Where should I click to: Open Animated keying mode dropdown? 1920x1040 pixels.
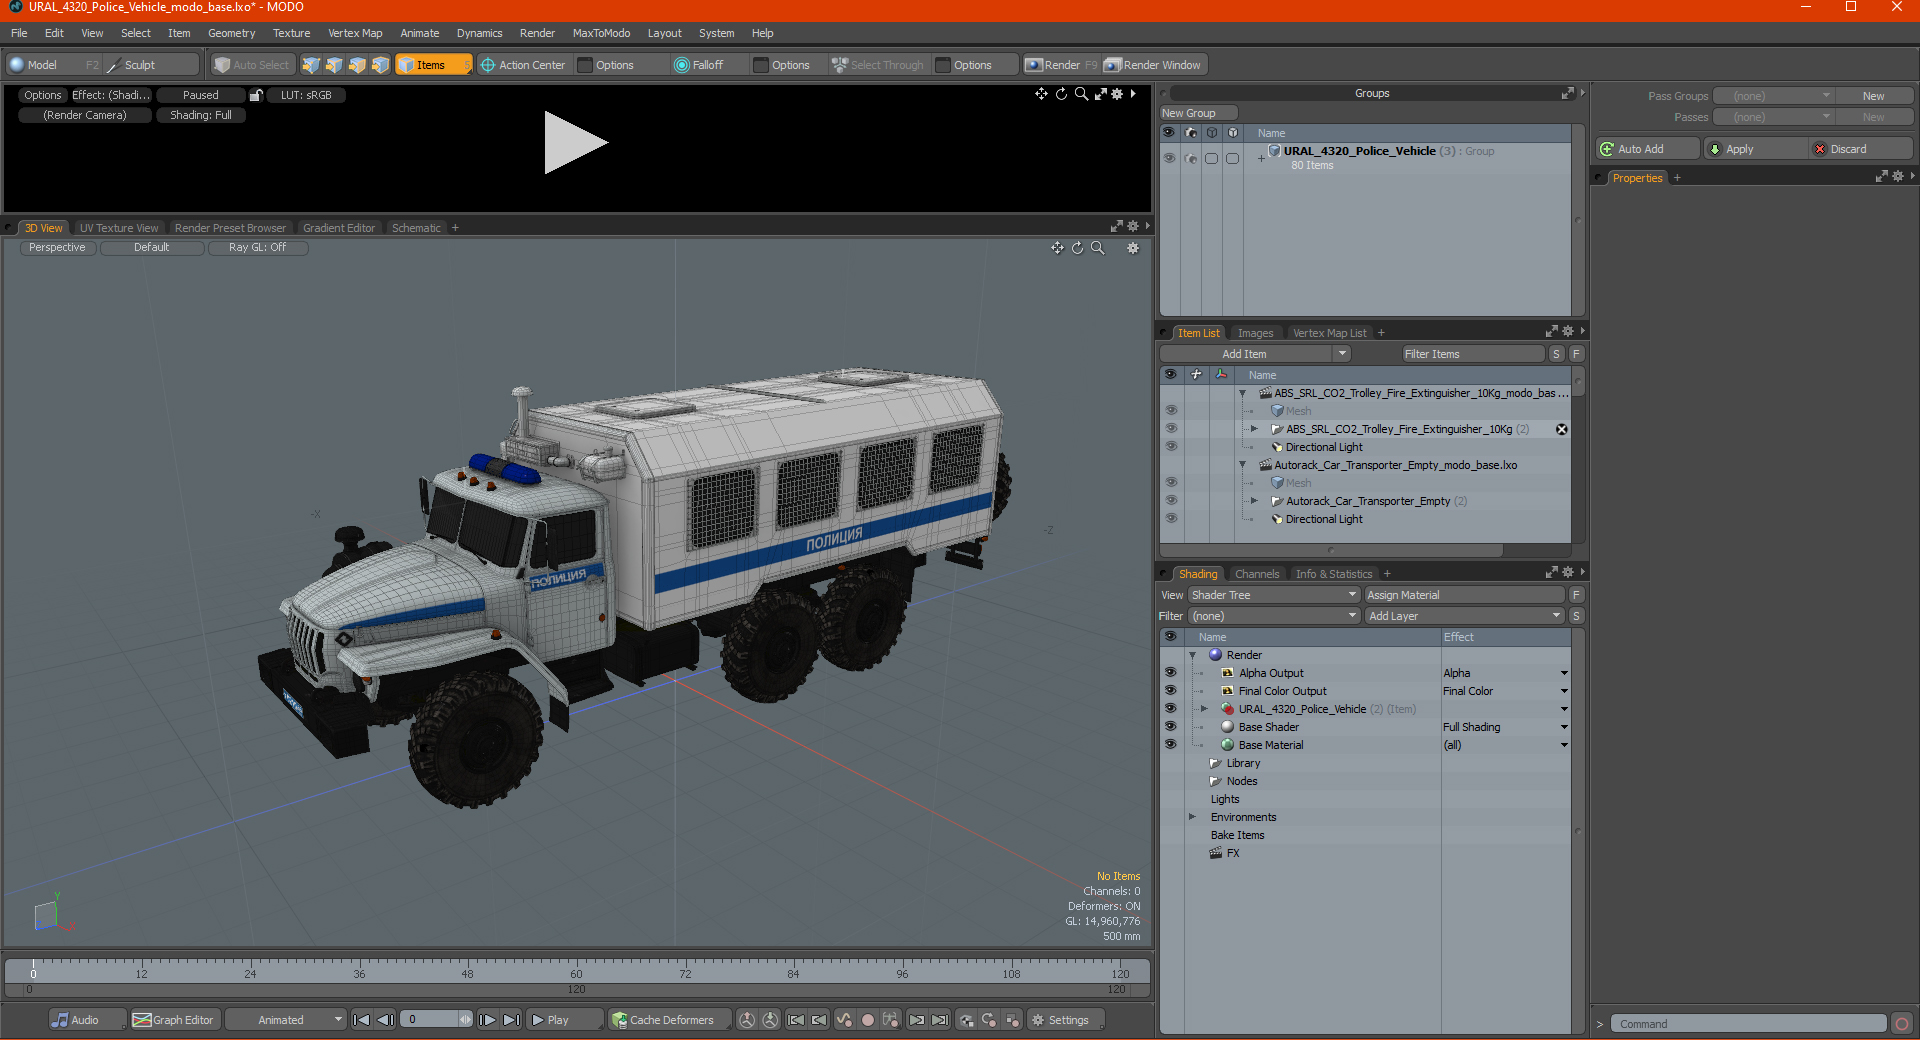click(x=286, y=1020)
